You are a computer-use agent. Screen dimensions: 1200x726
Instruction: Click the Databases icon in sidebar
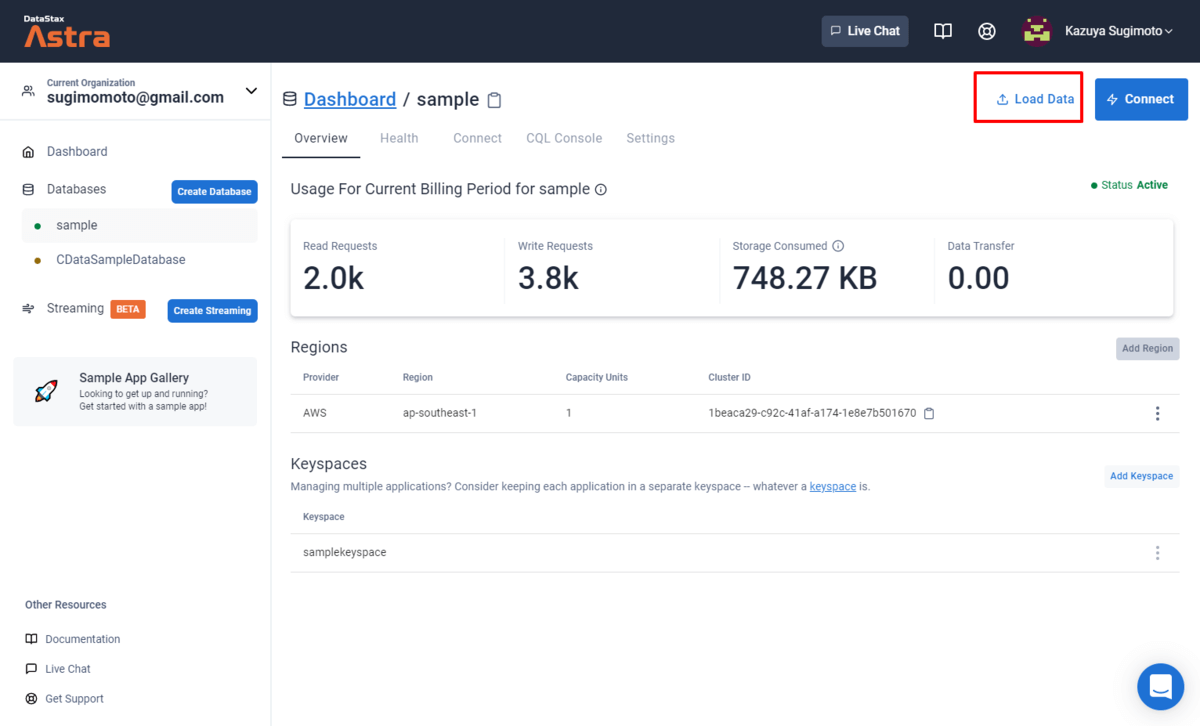click(x=29, y=189)
